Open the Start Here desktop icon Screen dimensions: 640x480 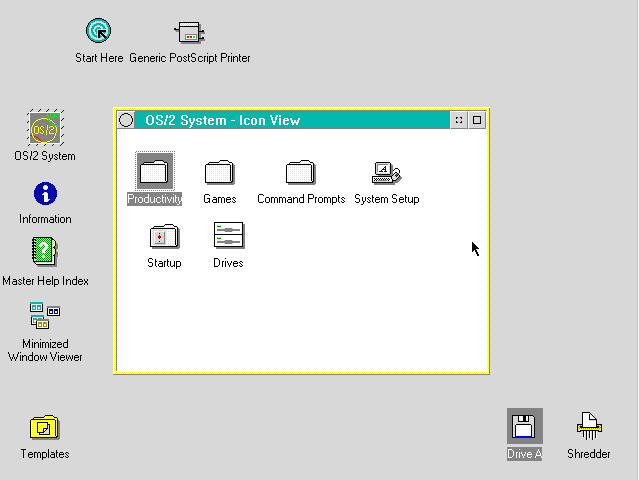pos(98,31)
